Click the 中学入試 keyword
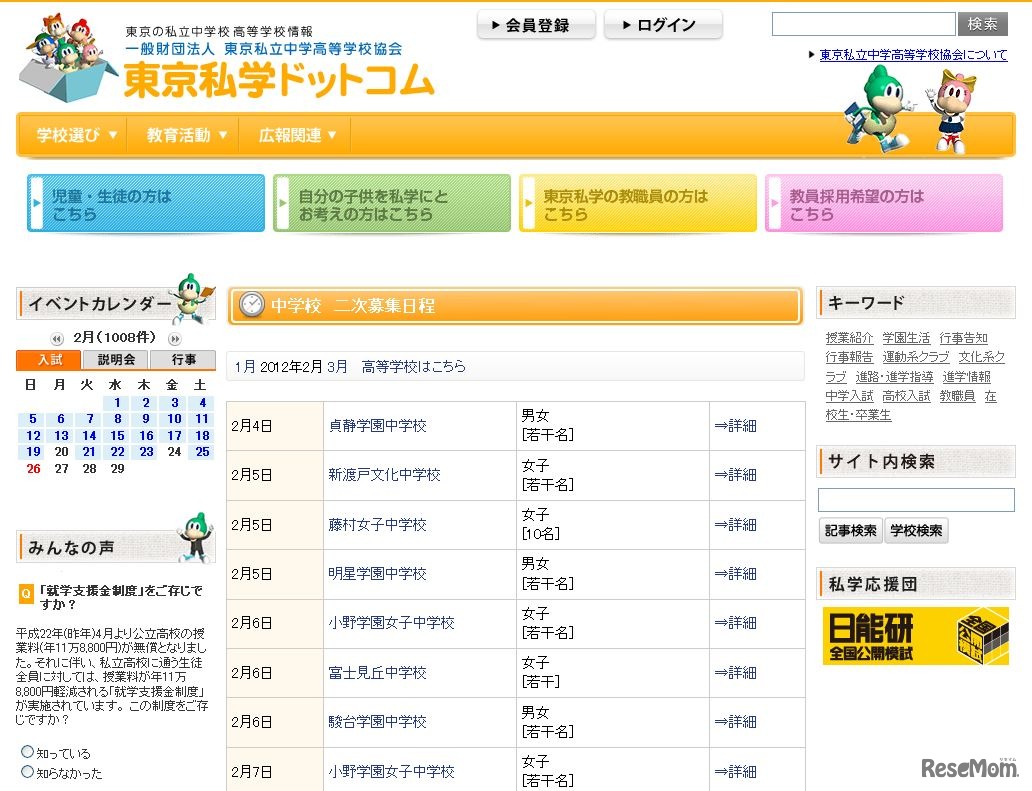Viewport: 1032px width, 791px height. 849,396
